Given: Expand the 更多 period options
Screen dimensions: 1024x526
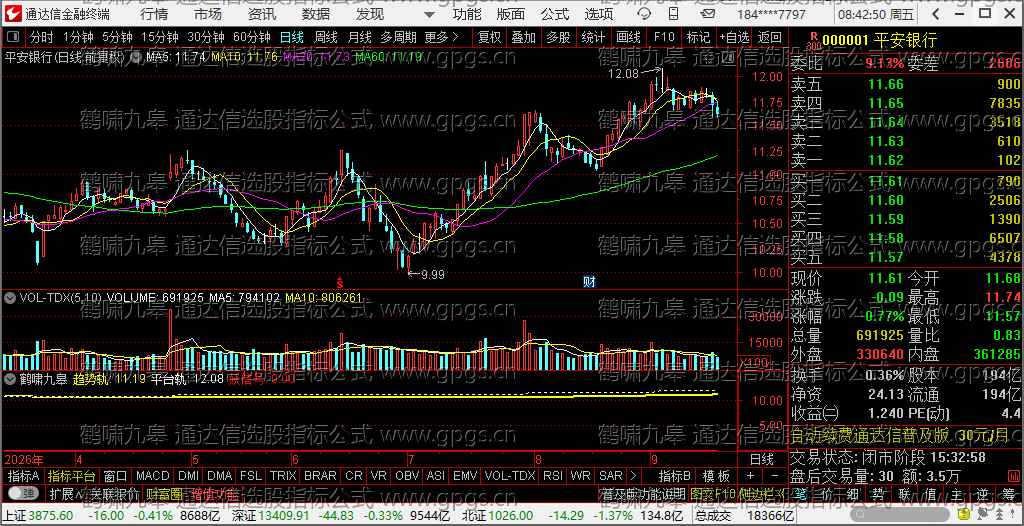Looking at the screenshot, I should (x=441, y=37).
